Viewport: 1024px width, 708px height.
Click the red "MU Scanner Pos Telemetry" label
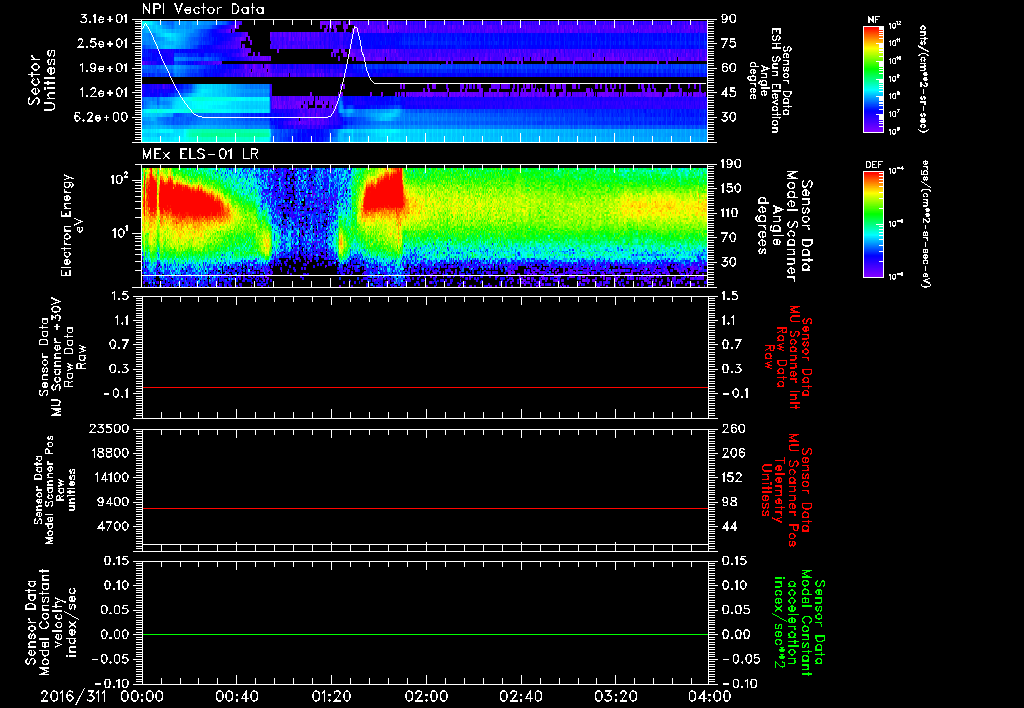[786, 490]
